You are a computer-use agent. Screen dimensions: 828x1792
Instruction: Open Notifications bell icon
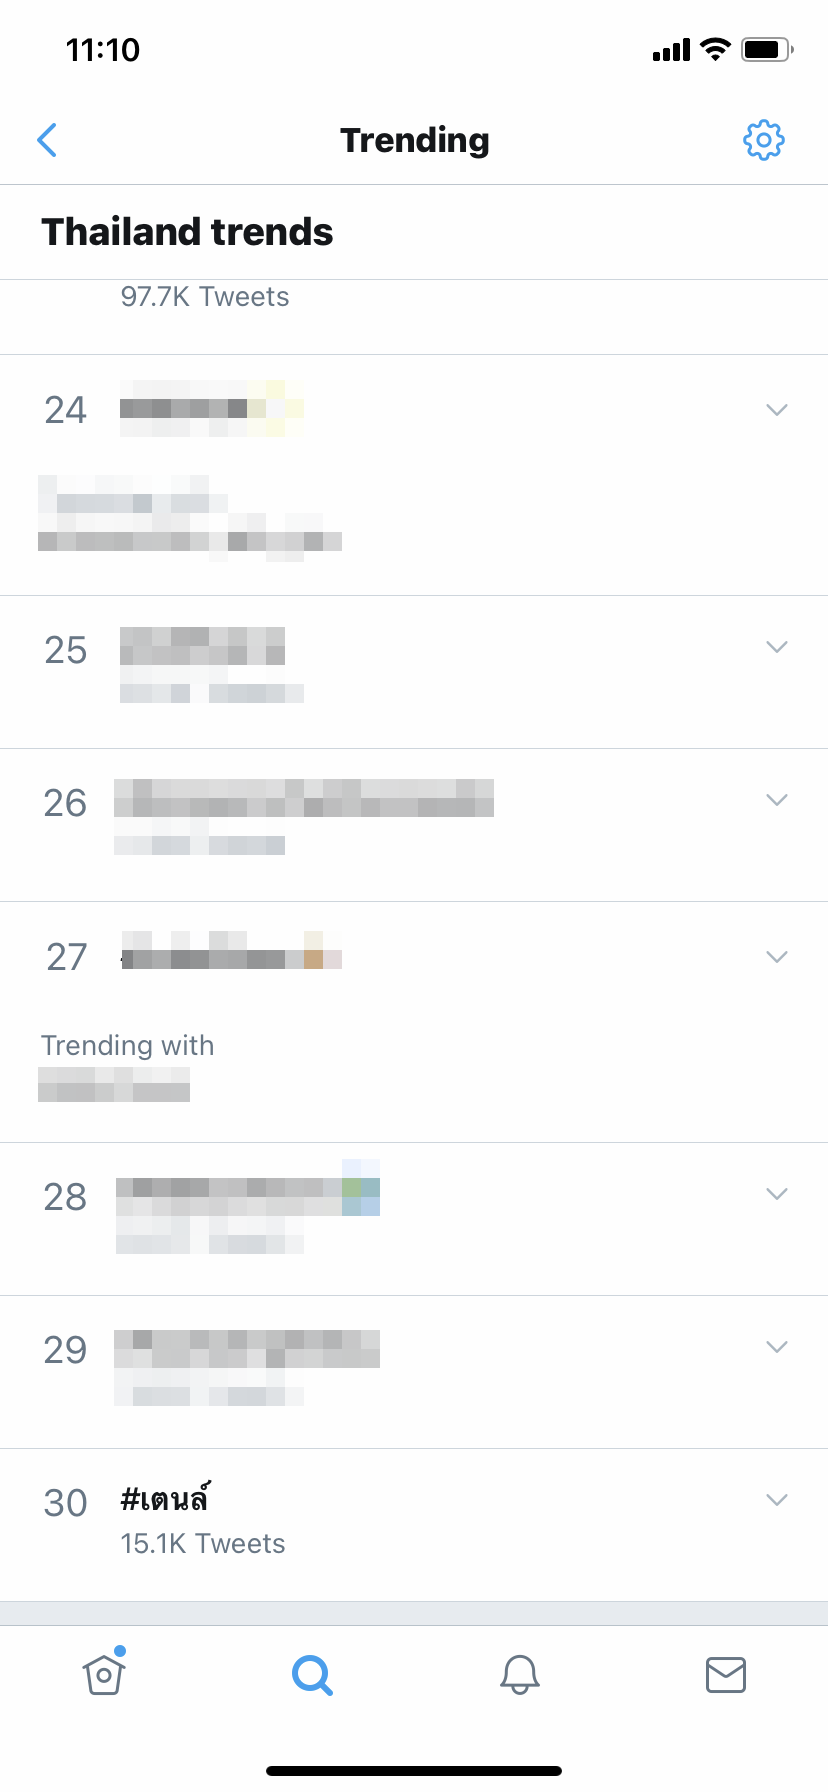520,1674
